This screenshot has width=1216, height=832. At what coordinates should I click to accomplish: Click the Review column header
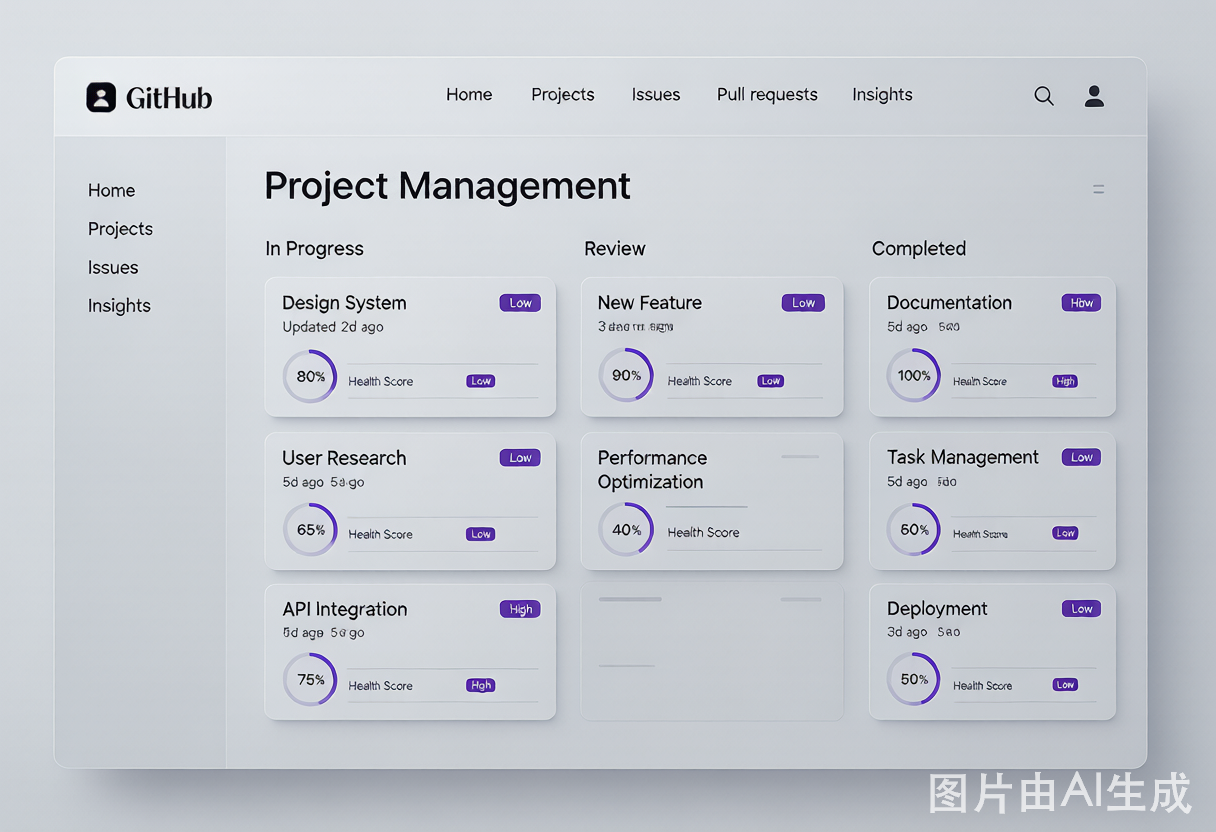[615, 249]
